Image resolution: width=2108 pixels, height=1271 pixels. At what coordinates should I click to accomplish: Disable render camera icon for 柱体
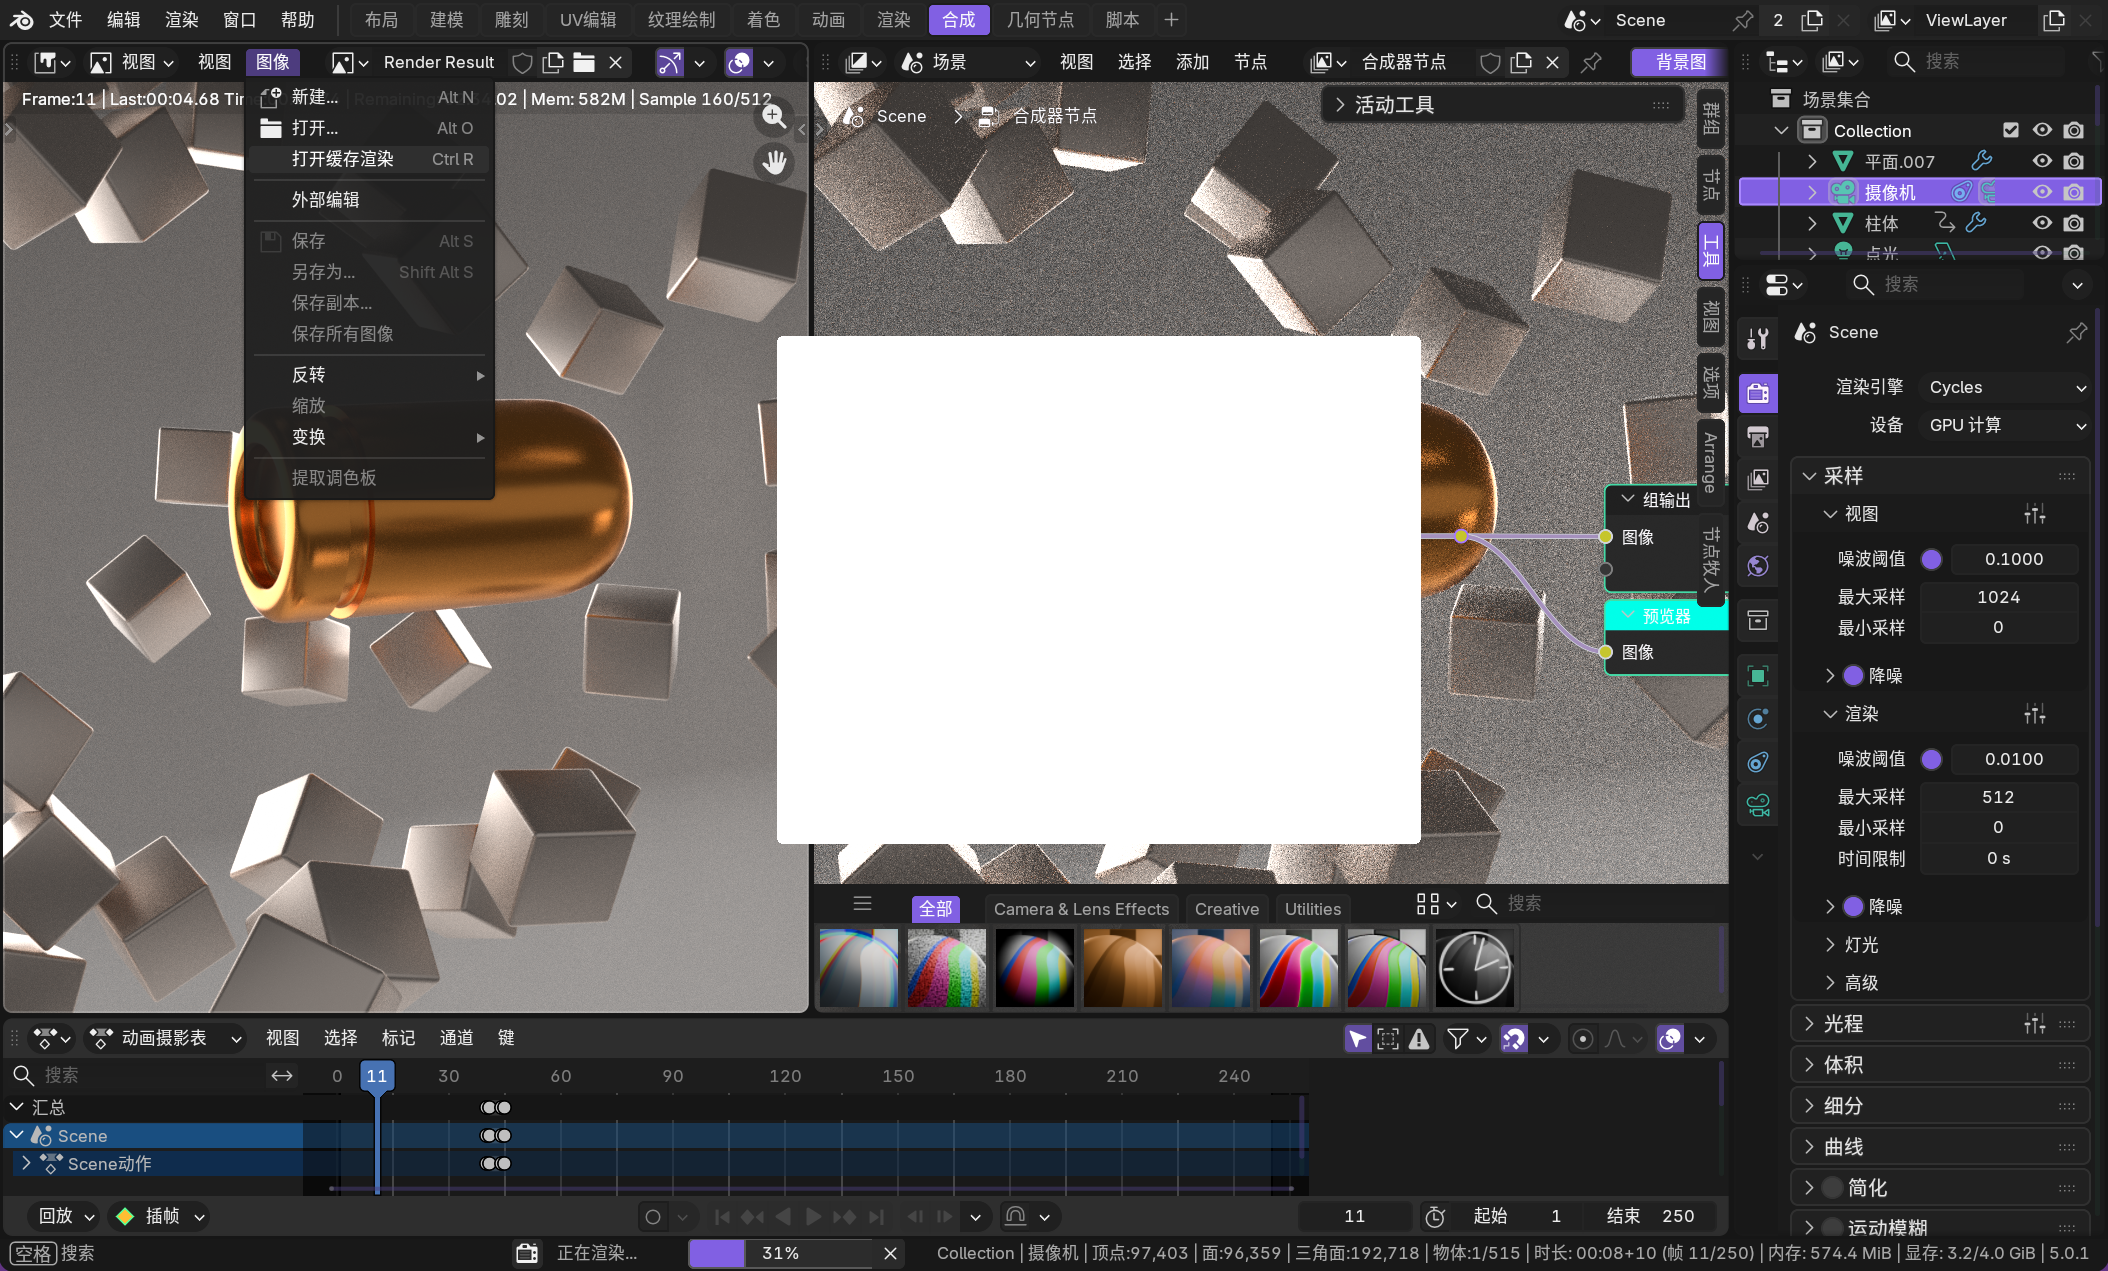[2074, 223]
